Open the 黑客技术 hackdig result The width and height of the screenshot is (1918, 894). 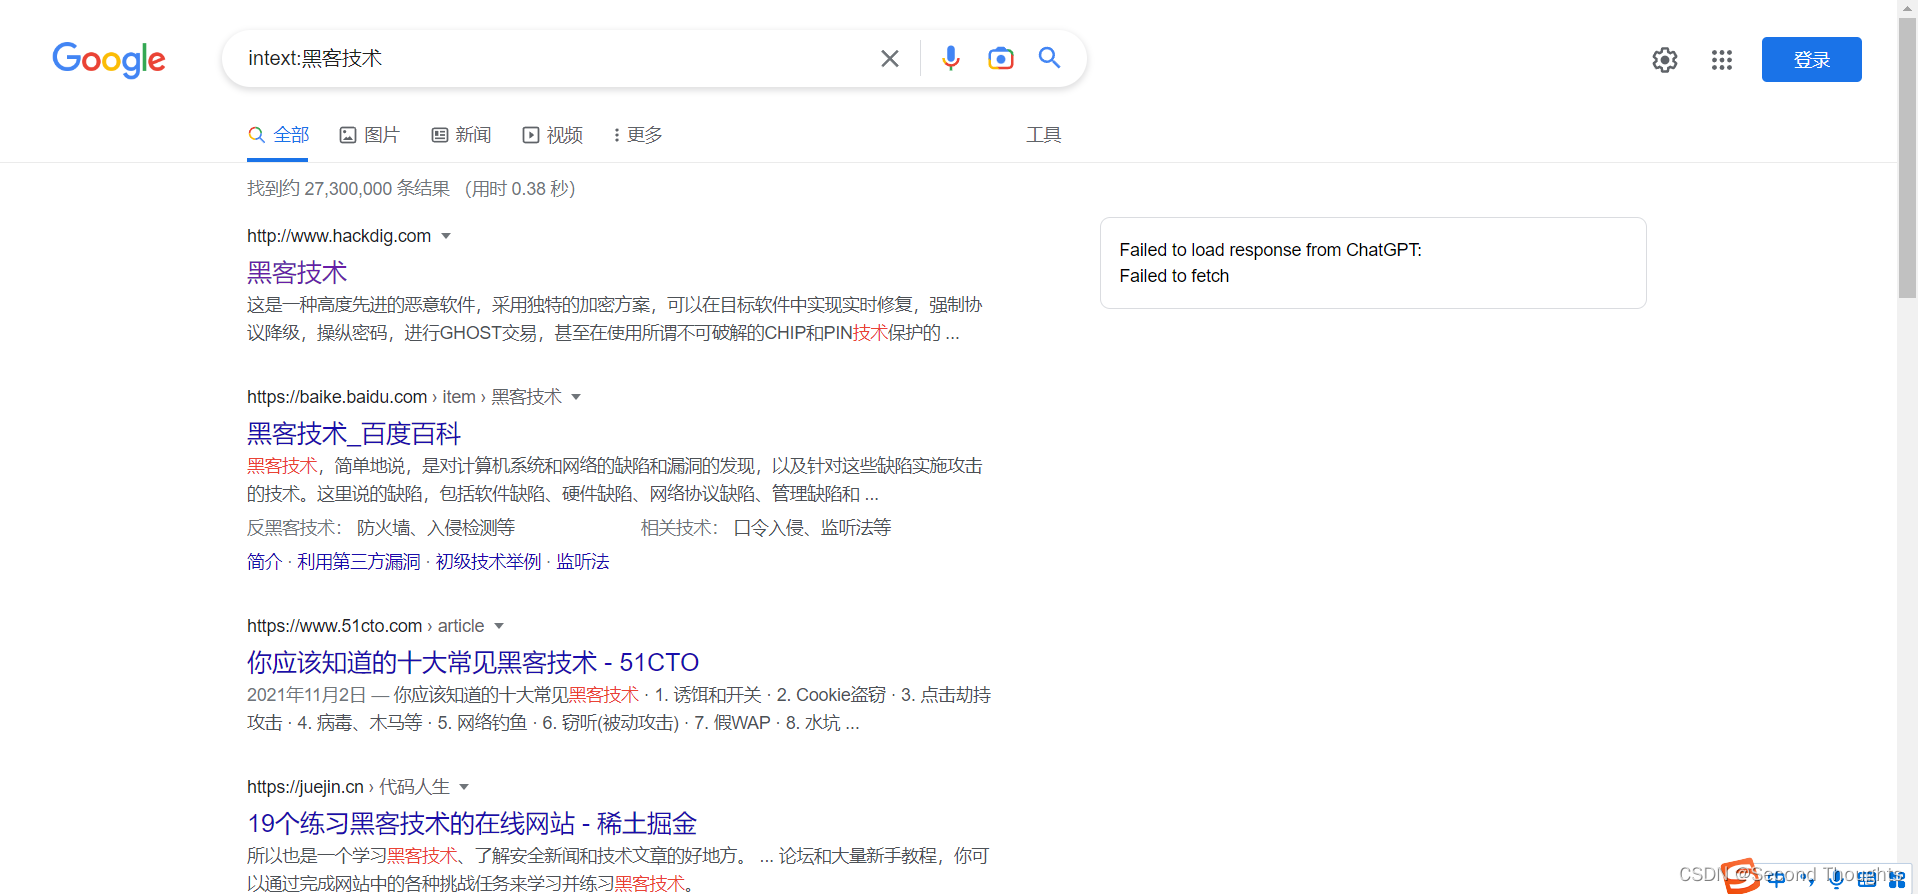tap(297, 272)
